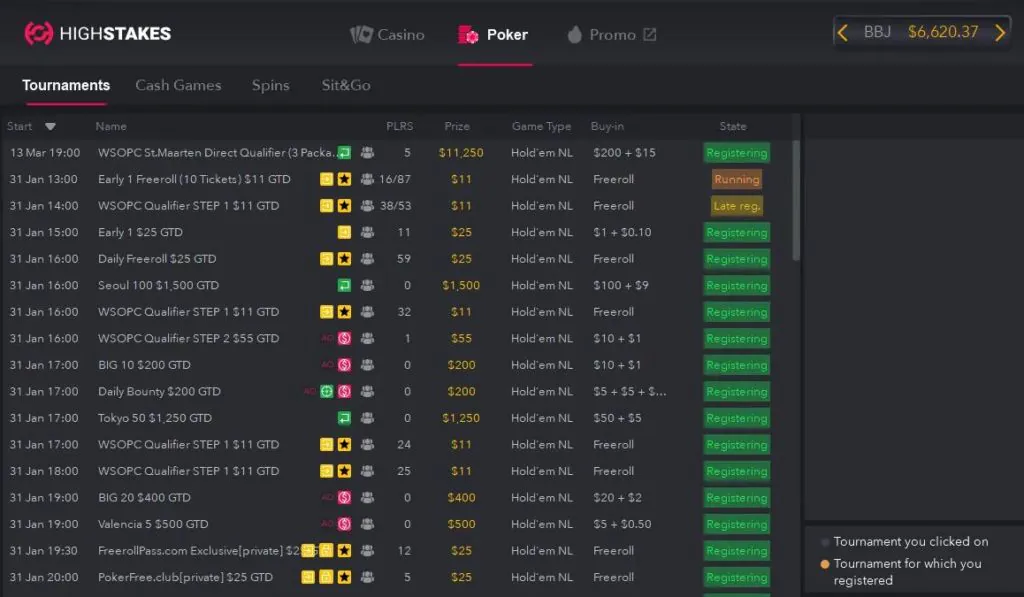Click the tournament list vertical scrollbar
1024x597 pixels.
pyautogui.click(x=796, y=200)
